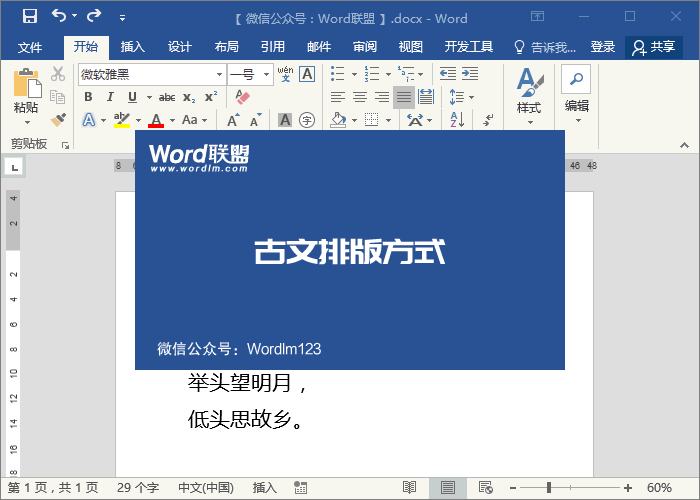This screenshot has width=700, height=500.
Task: Click the 共享 share button
Action: (x=654, y=47)
